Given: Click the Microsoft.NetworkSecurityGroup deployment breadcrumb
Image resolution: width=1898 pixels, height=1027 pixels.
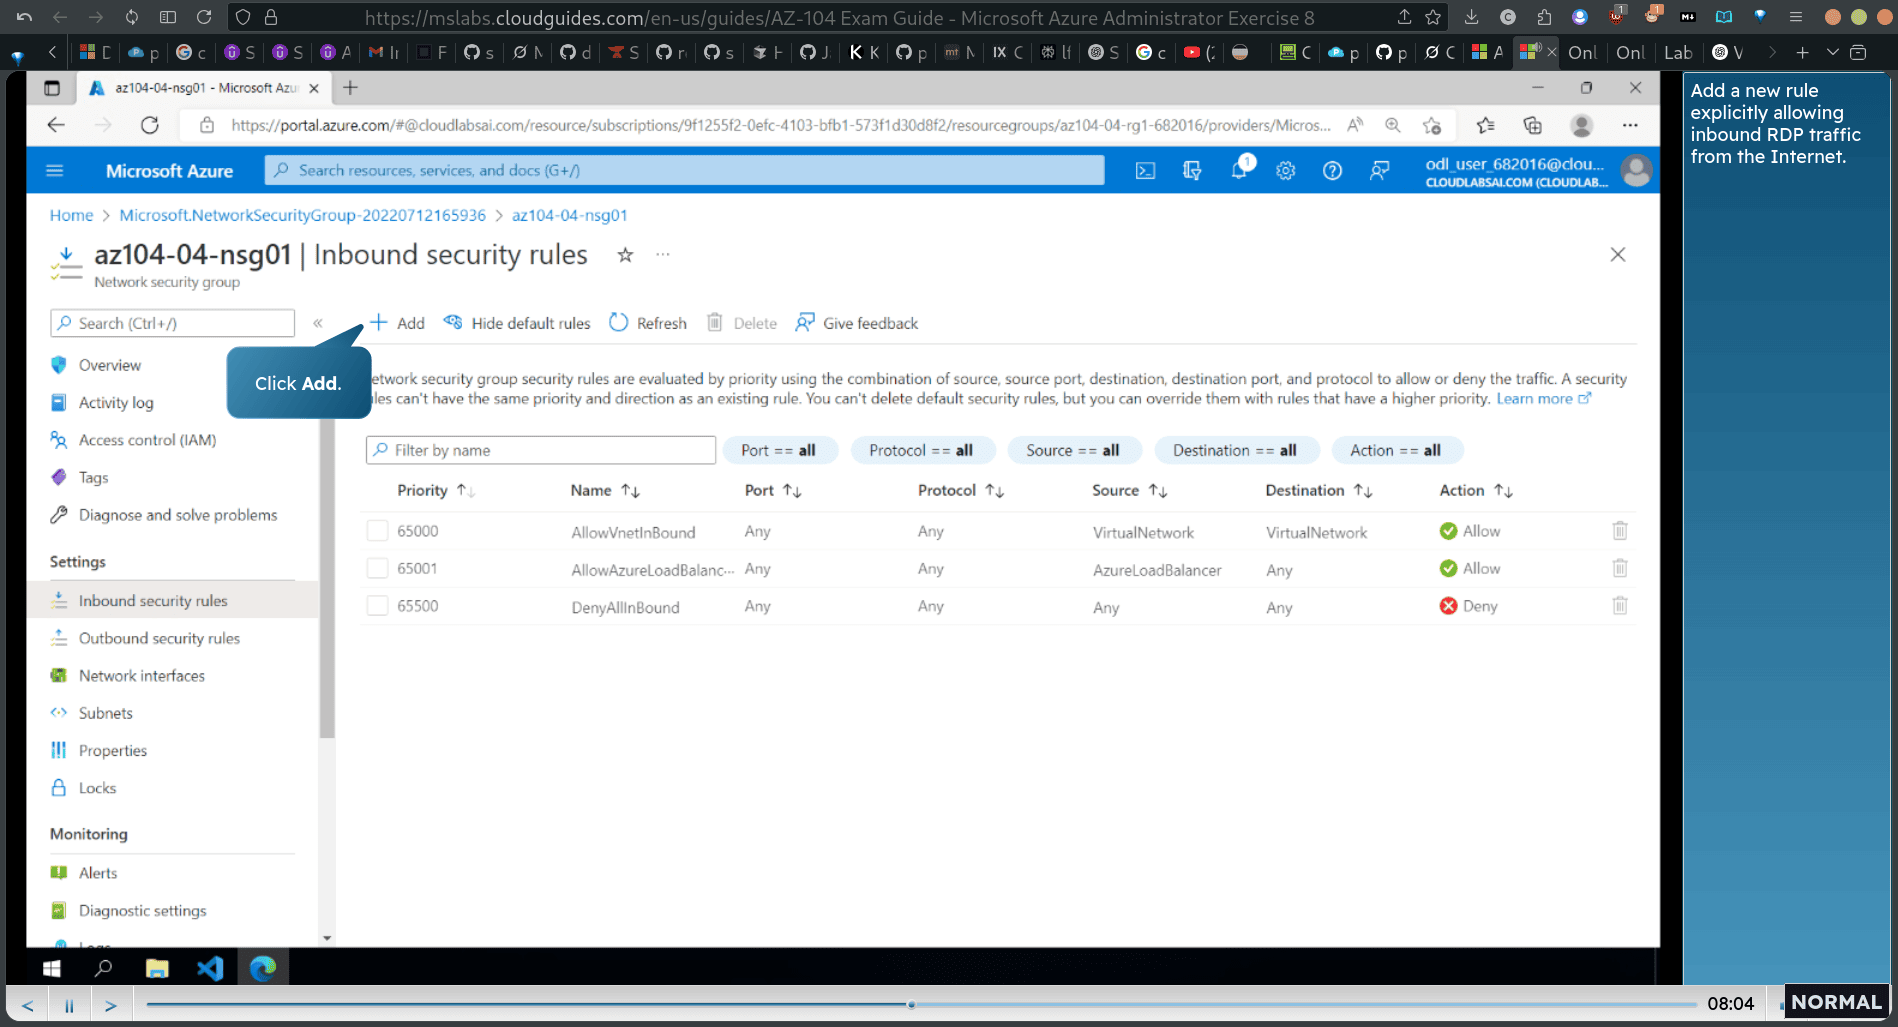Looking at the screenshot, I should [302, 215].
